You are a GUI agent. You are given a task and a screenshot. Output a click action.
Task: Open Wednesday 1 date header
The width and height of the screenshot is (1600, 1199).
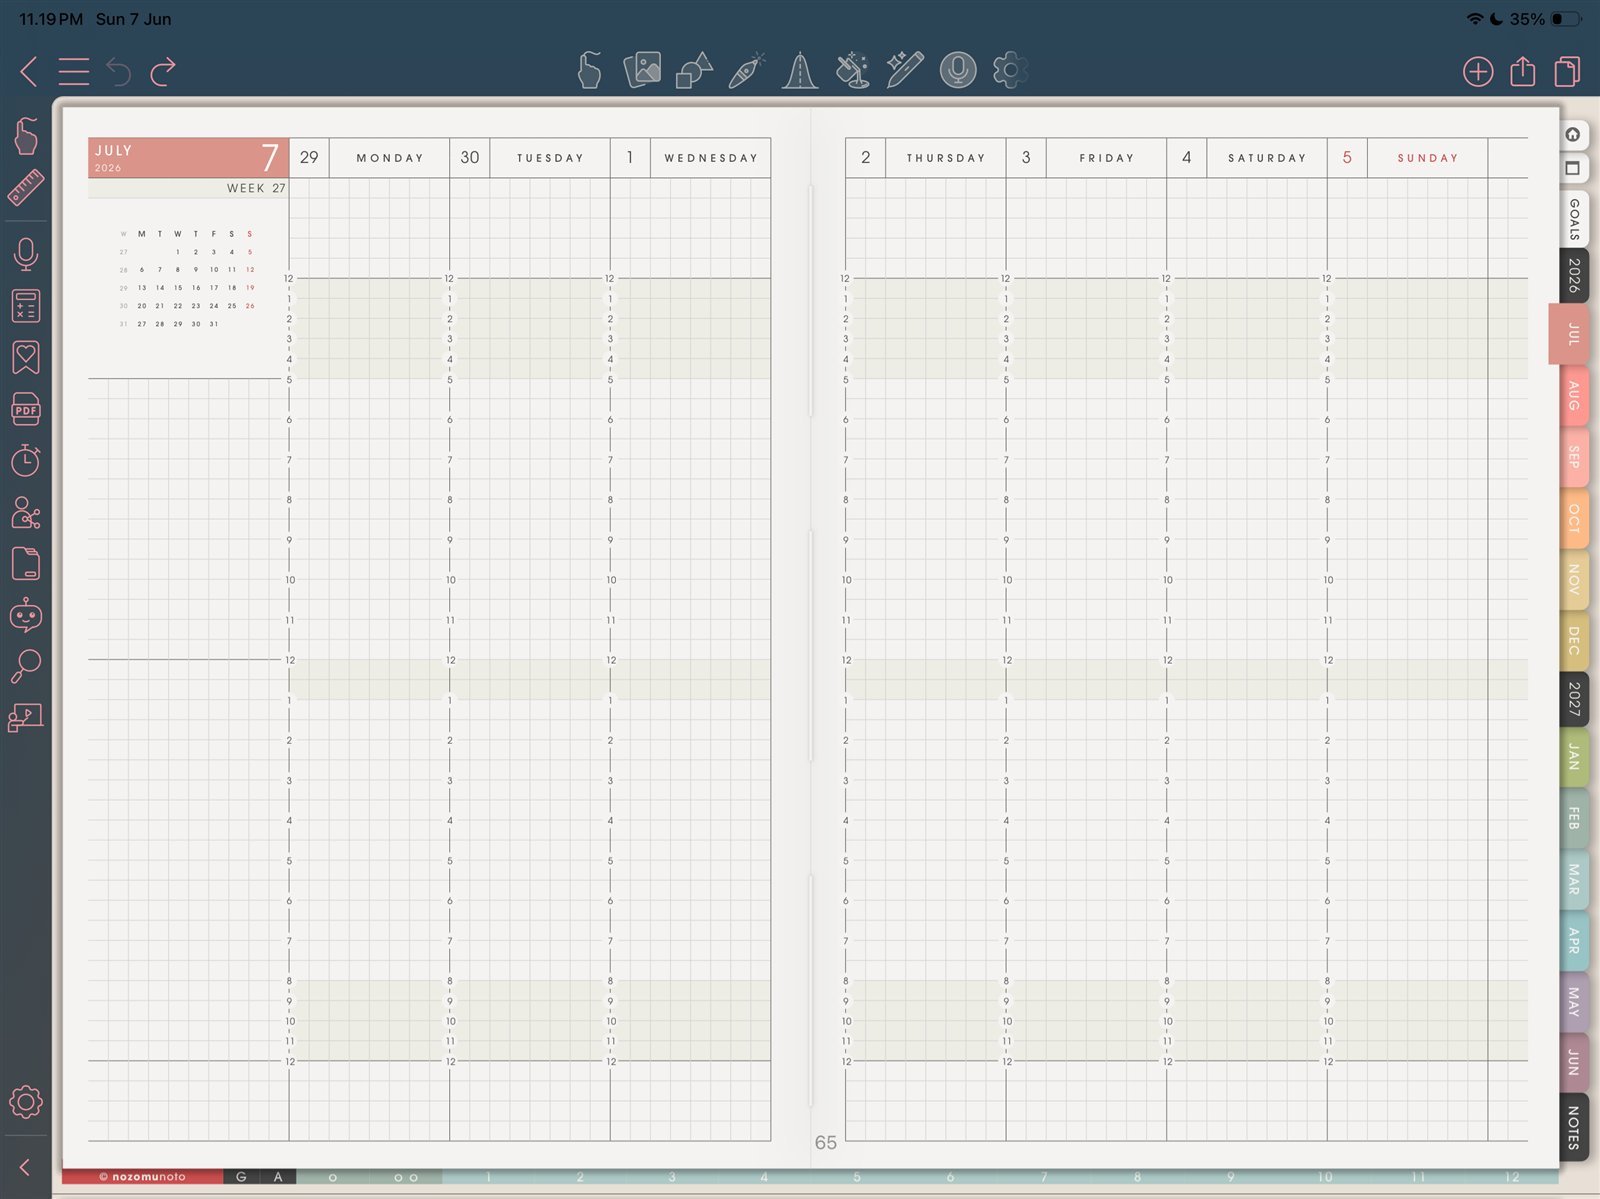[x=691, y=158]
